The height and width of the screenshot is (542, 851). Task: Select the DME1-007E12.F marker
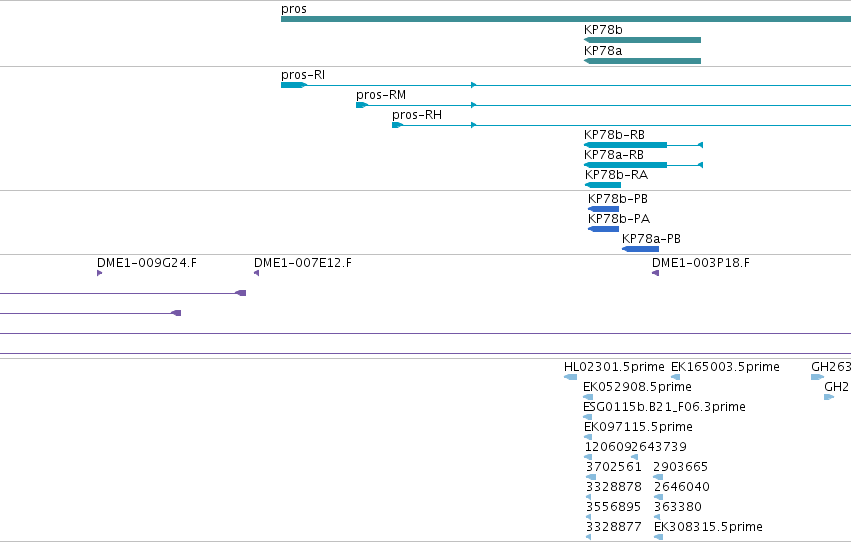click(x=256, y=273)
